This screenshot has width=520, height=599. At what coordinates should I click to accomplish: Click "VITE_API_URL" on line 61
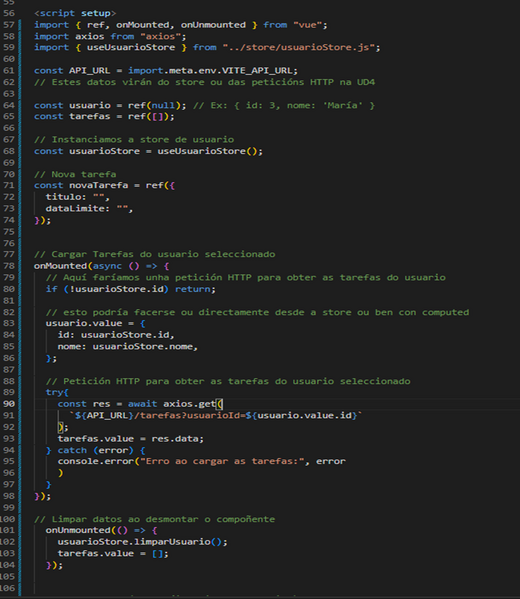(x=257, y=71)
